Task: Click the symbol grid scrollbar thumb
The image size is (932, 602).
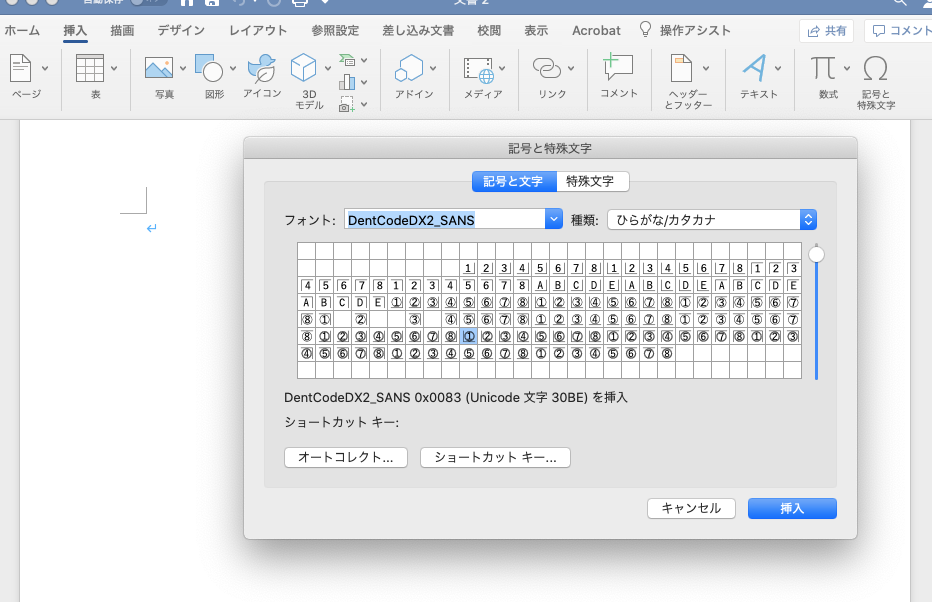Action: pos(817,254)
